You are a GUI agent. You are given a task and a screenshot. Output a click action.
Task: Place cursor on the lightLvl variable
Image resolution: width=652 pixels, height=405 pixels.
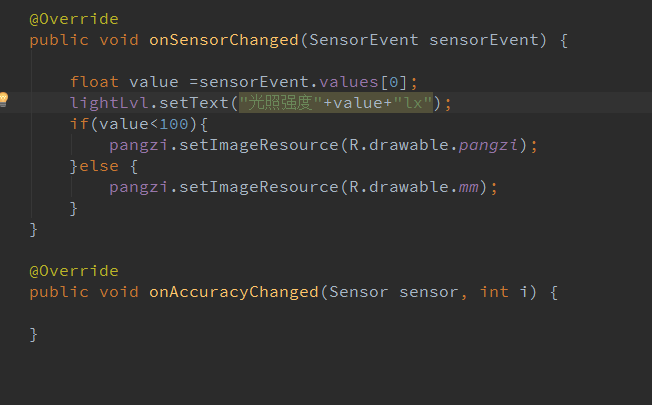pos(109,103)
